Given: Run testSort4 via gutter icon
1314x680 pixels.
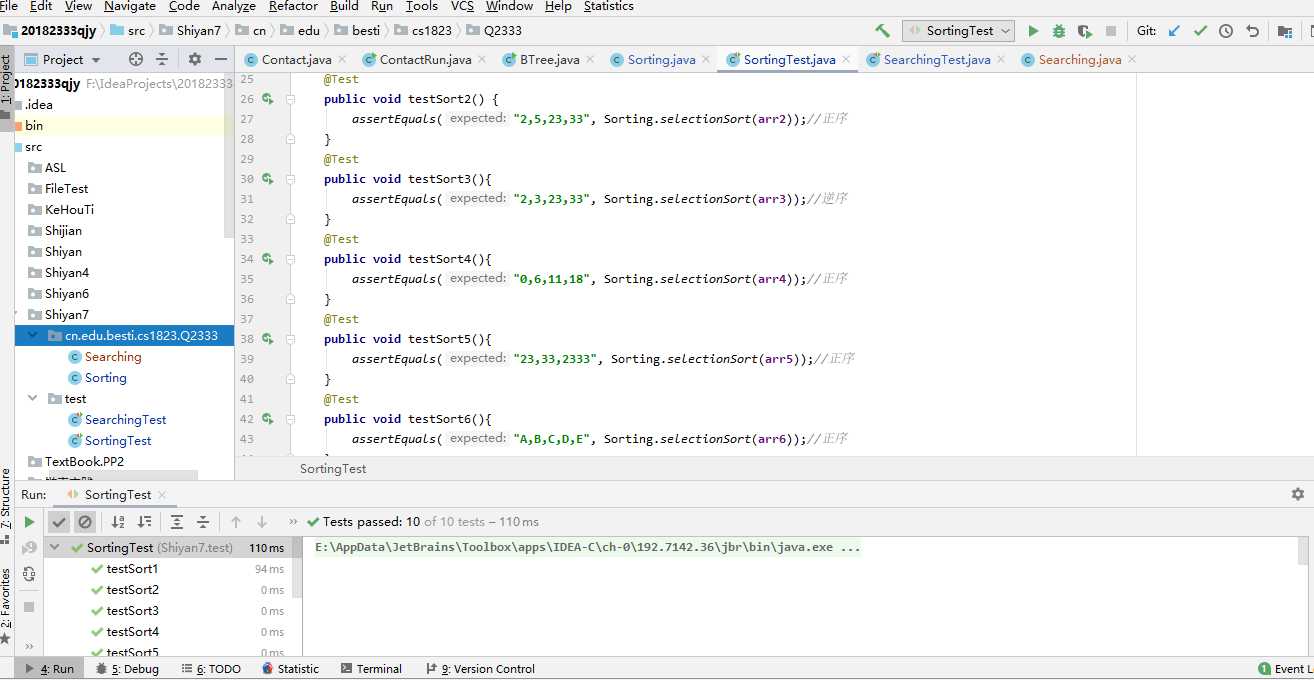Looking at the screenshot, I should [268, 259].
